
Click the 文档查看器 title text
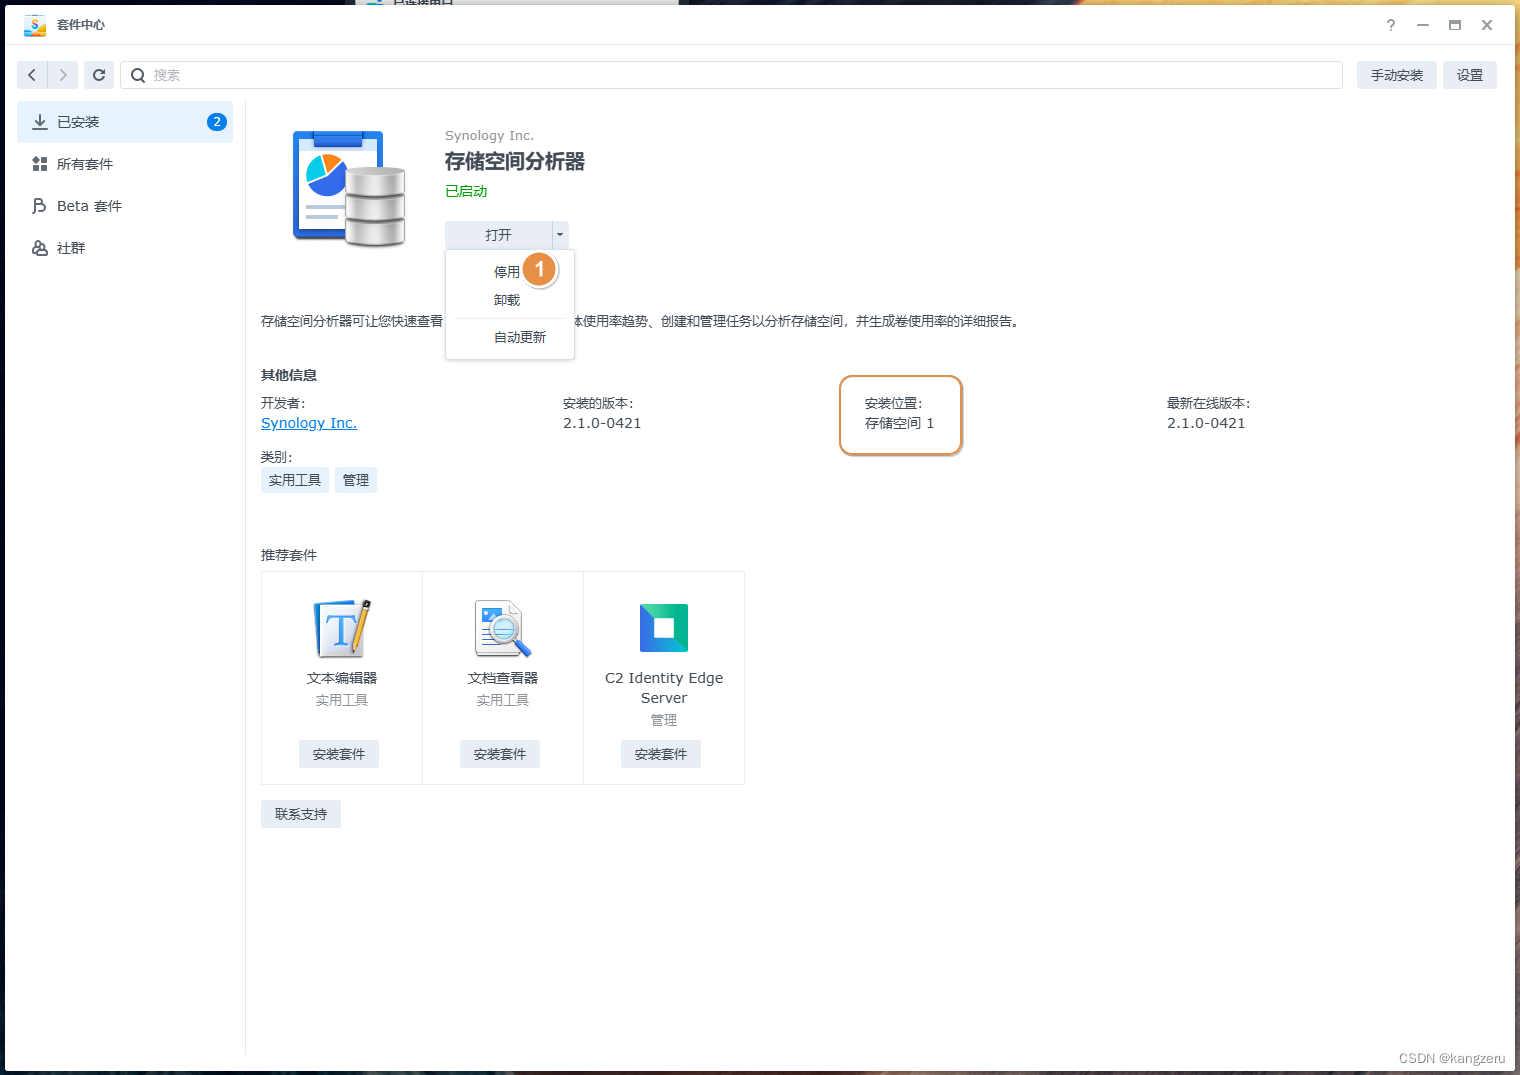503,678
